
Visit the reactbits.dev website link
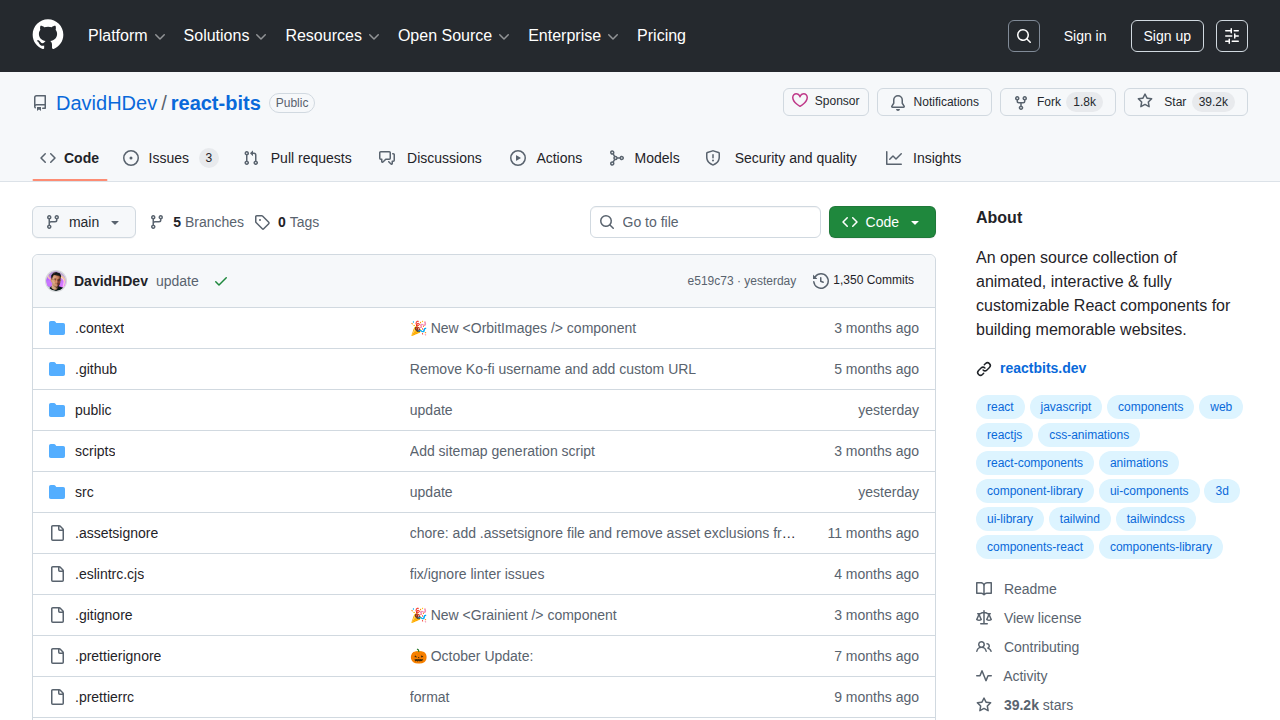1043,368
